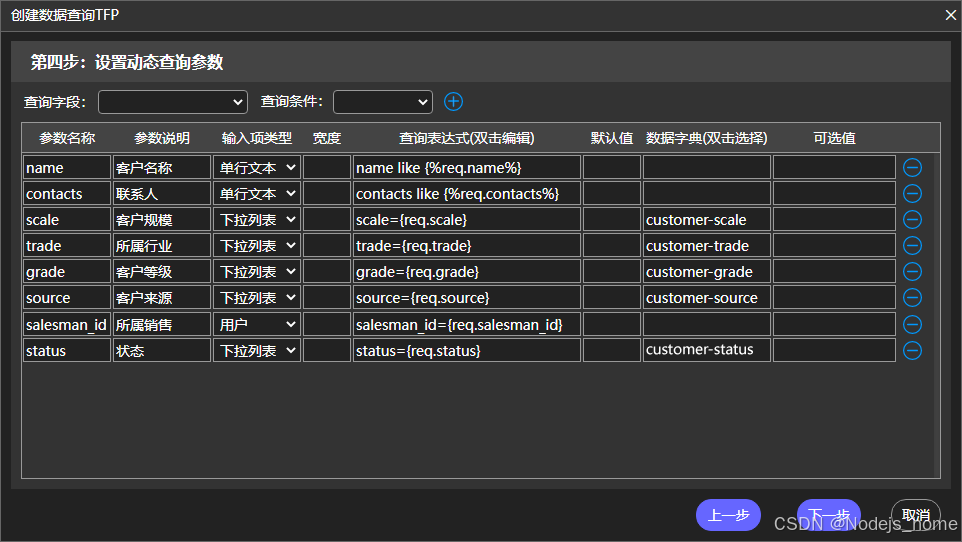
Task: Click the 输入项类型 column header
Action: pos(257,138)
